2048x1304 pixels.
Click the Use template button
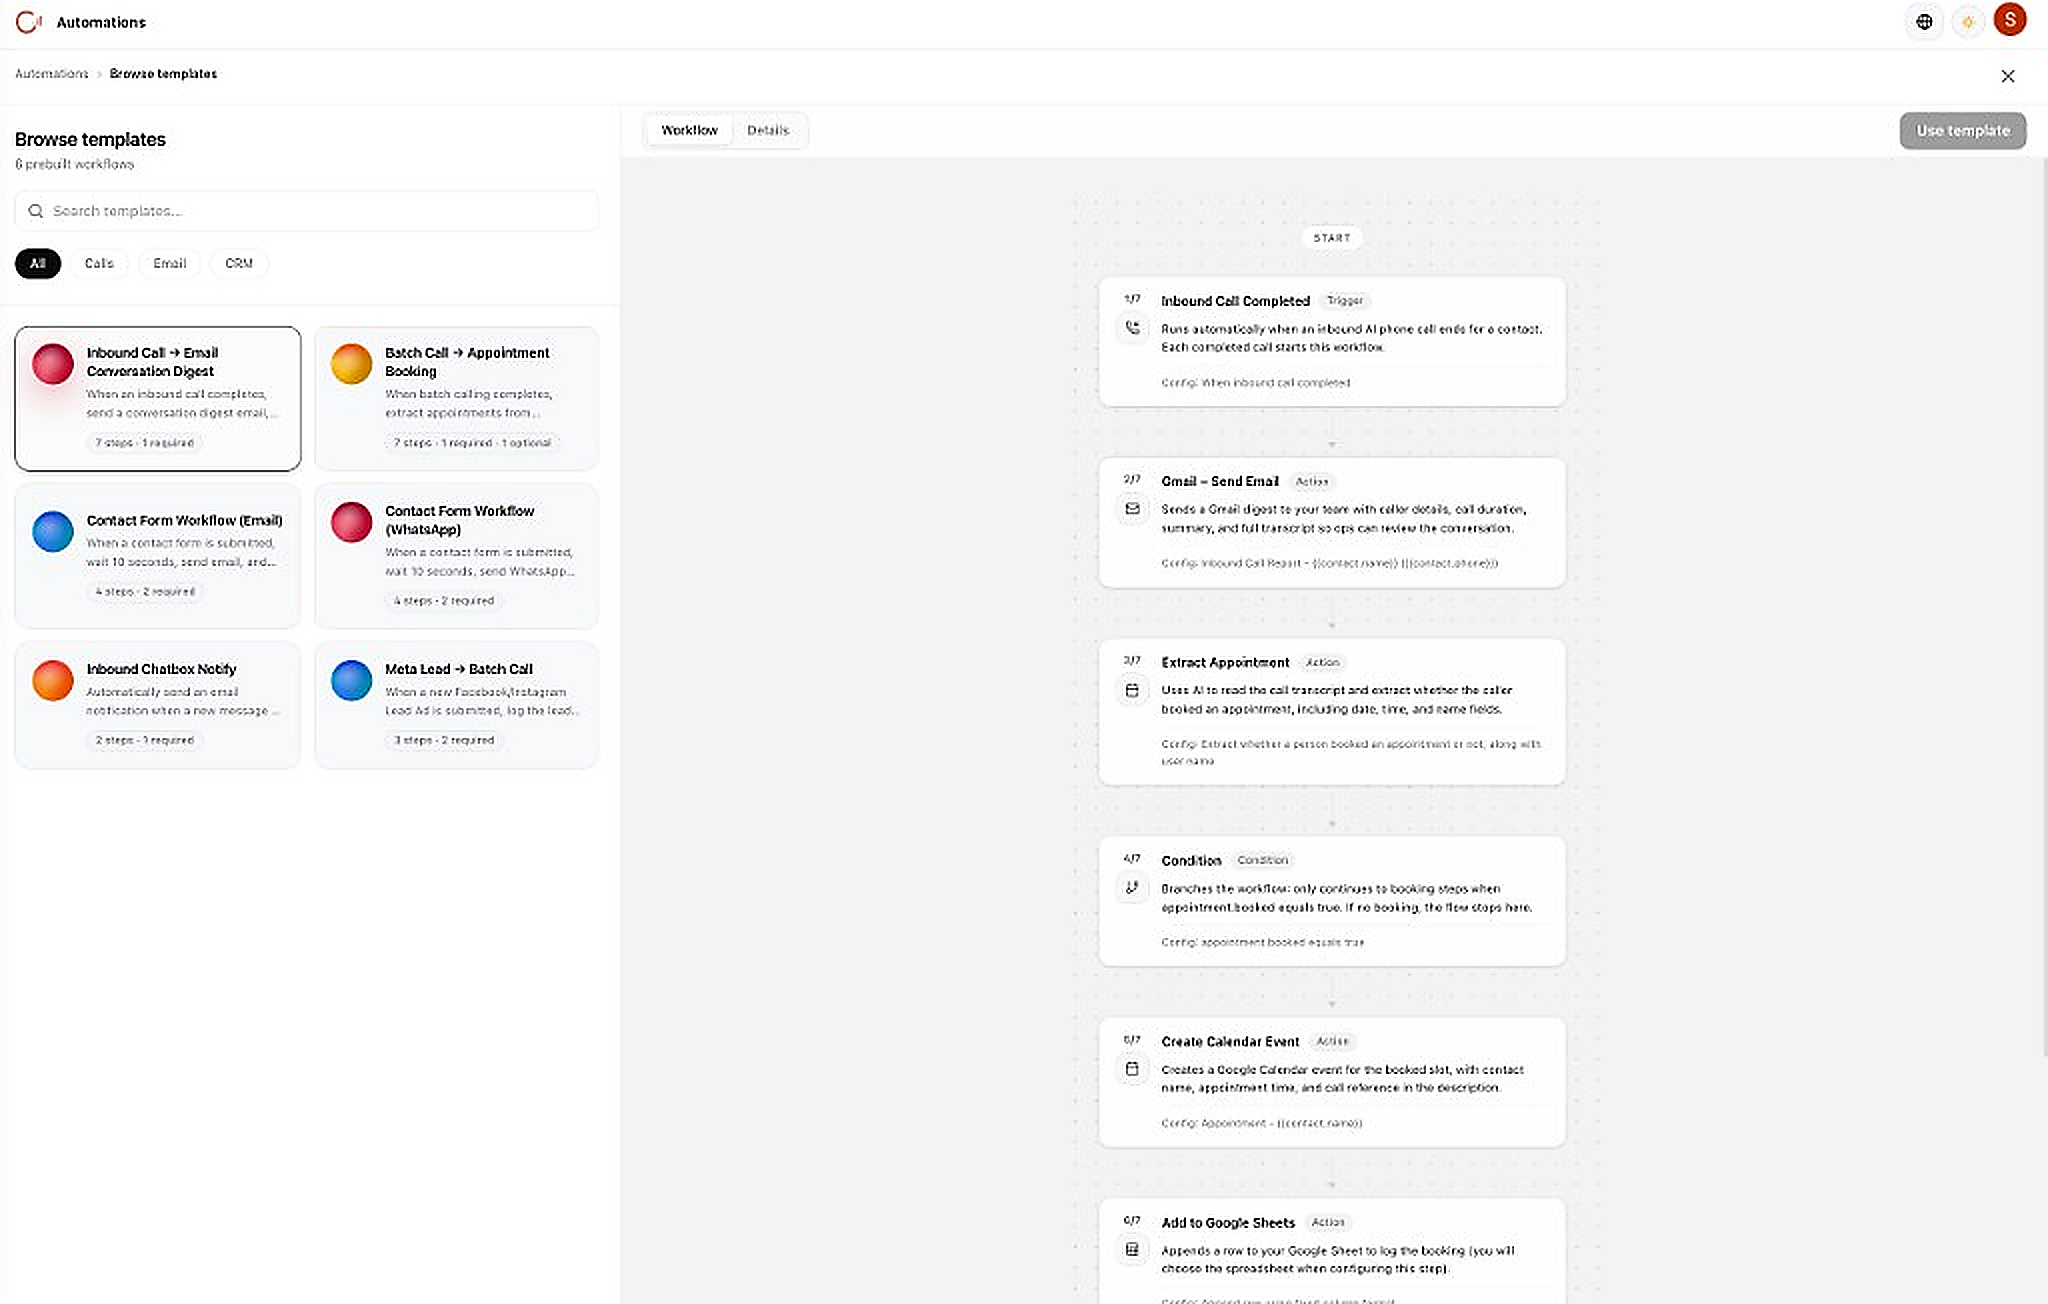point(1962,131)
